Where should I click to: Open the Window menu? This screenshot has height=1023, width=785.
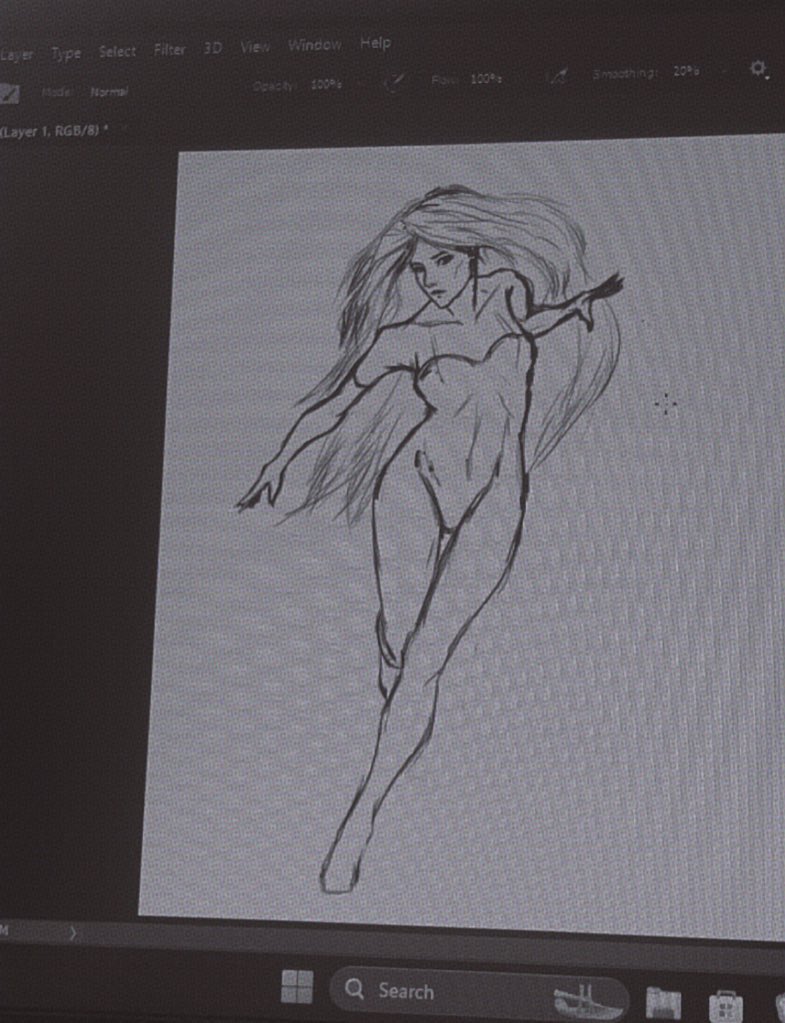[315, 45]
